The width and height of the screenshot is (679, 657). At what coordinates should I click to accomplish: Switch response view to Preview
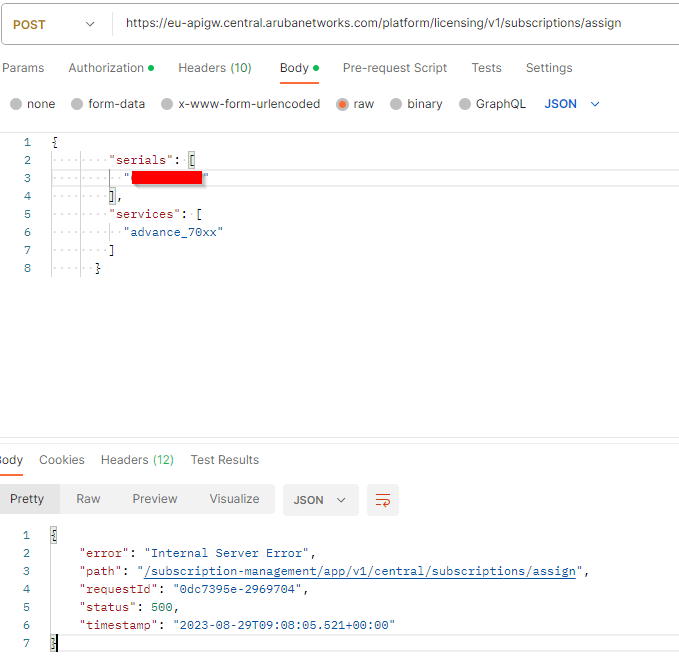(155, 499)
